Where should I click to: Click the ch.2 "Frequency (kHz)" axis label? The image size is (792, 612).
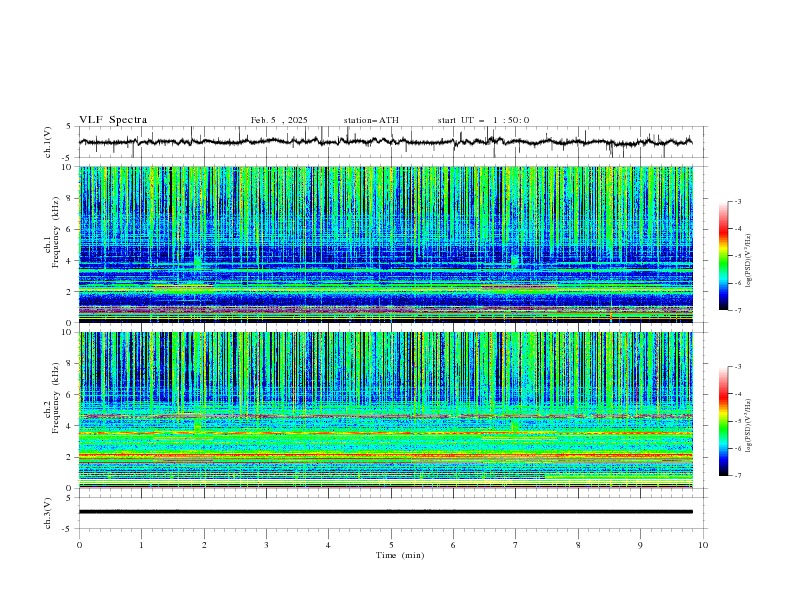click(x=55, y=398)
